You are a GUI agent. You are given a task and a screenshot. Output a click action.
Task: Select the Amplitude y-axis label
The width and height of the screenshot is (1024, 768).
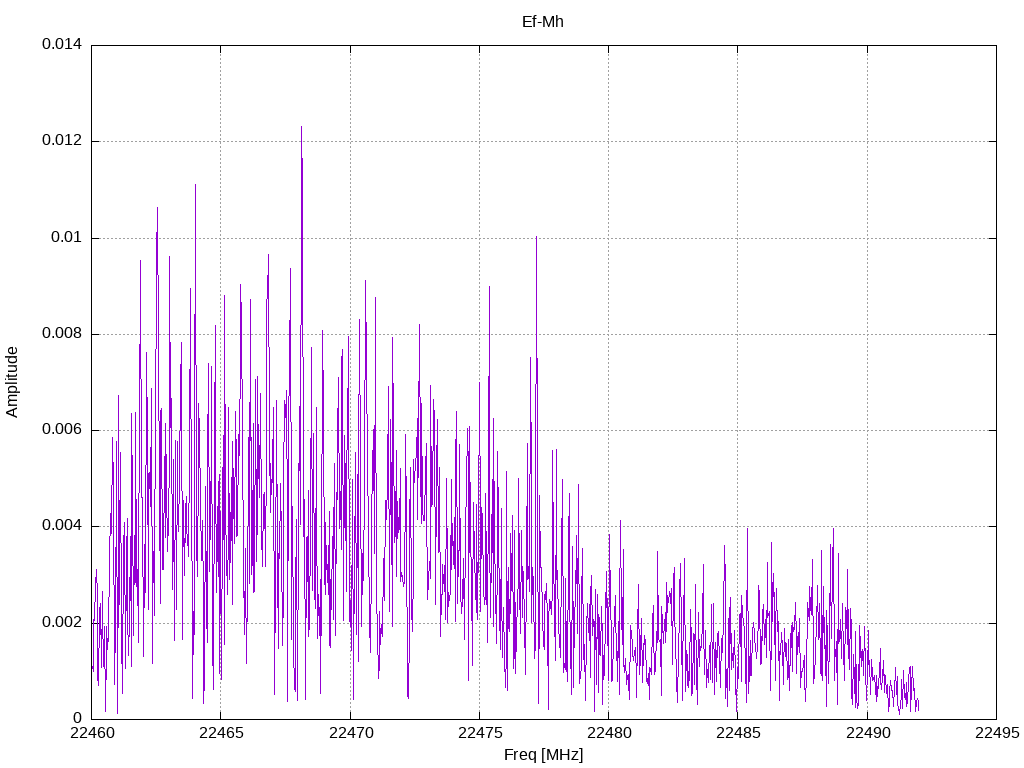[12, 381]
